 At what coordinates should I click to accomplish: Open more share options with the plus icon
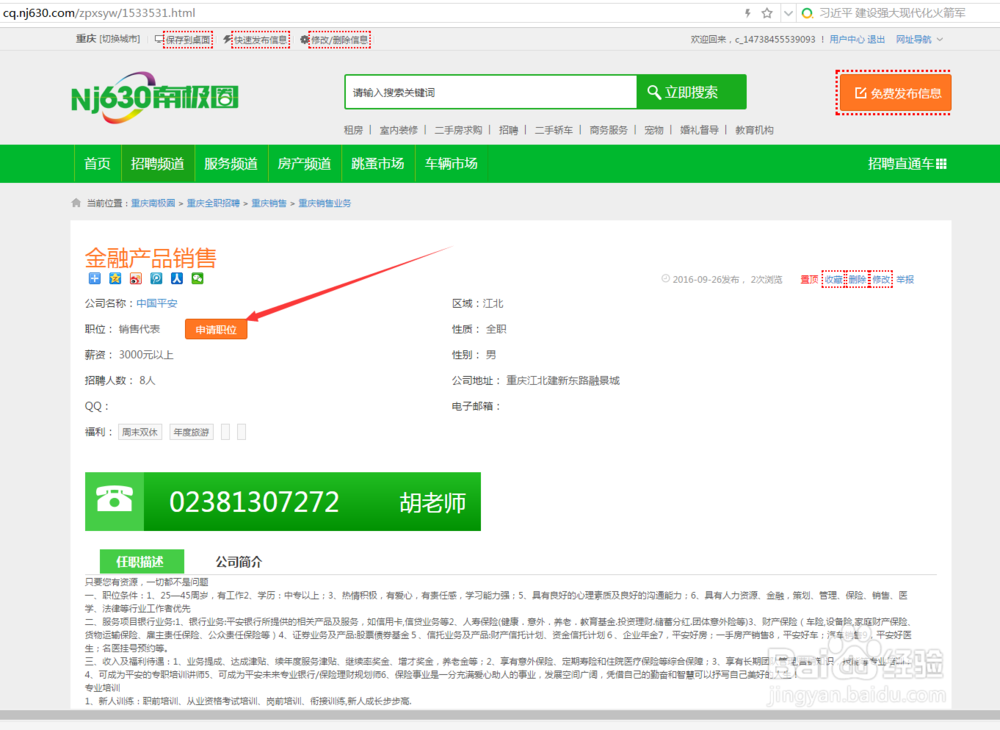[x=94, y=278]
